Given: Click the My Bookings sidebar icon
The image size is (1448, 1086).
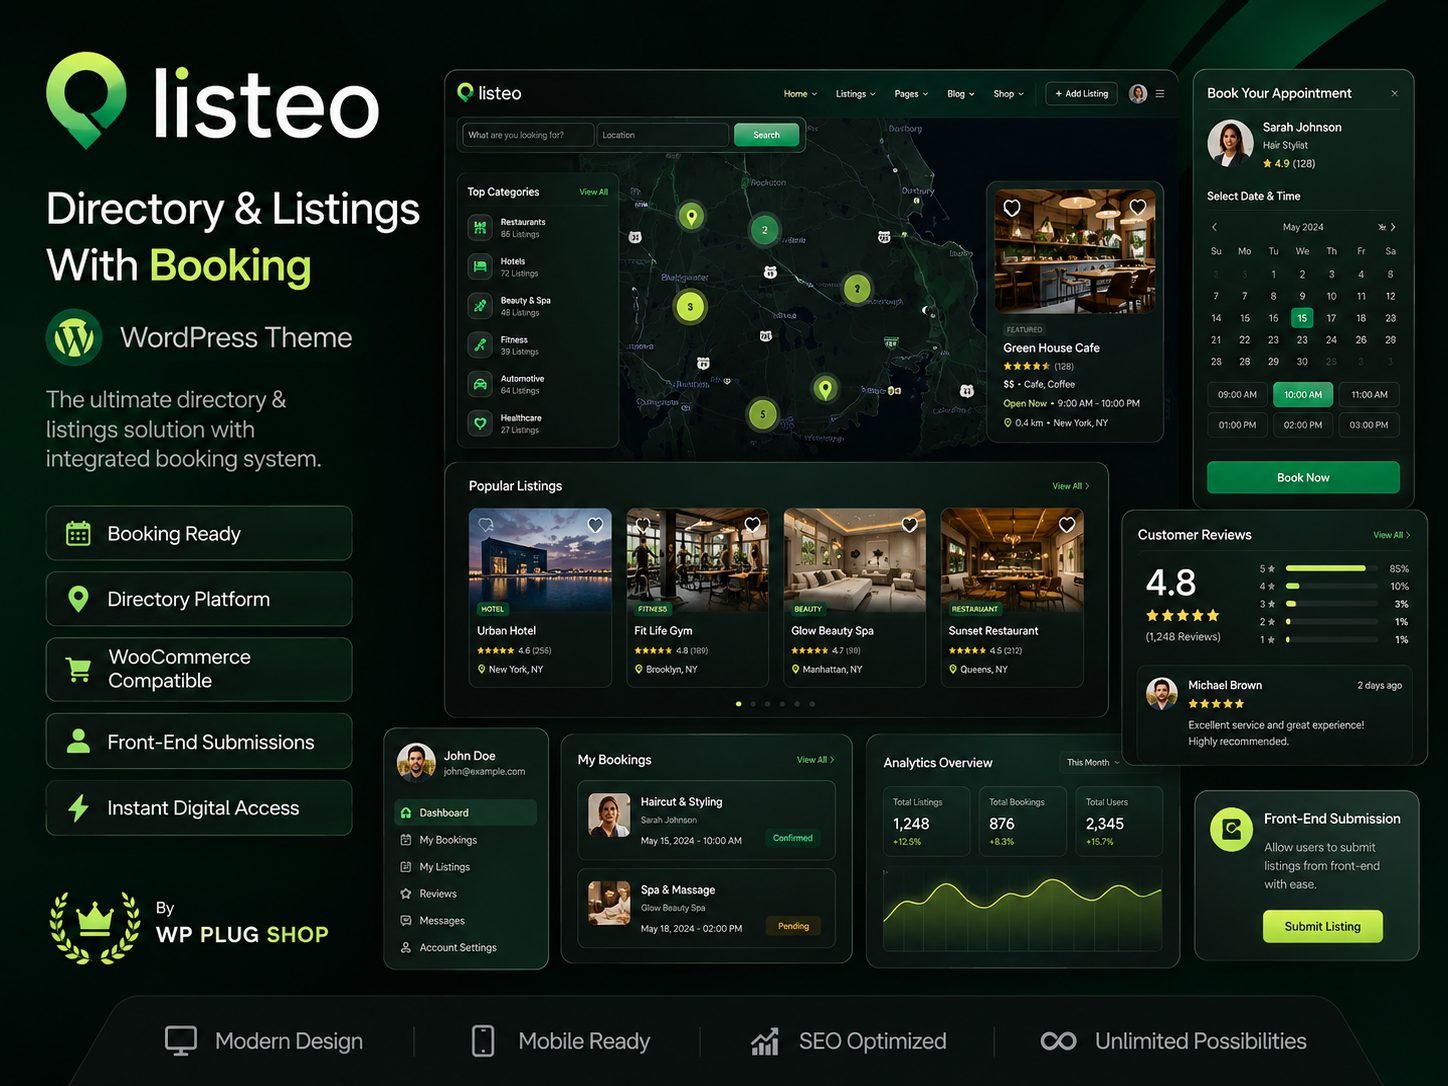Looking at the screenshot, I should click(405, 840).
